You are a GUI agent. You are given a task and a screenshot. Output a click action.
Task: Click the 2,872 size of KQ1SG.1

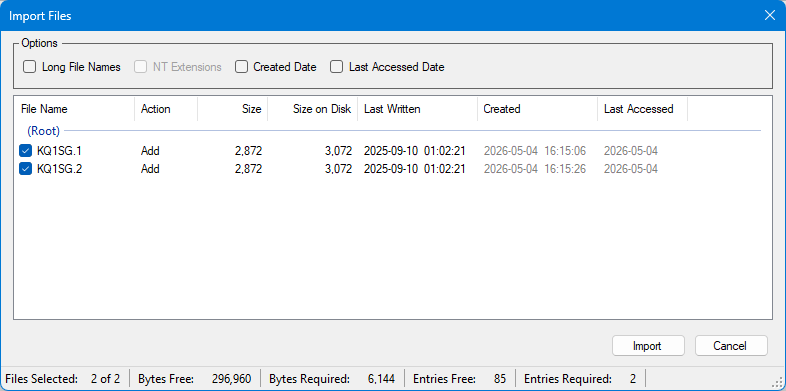tap(248, 151)
